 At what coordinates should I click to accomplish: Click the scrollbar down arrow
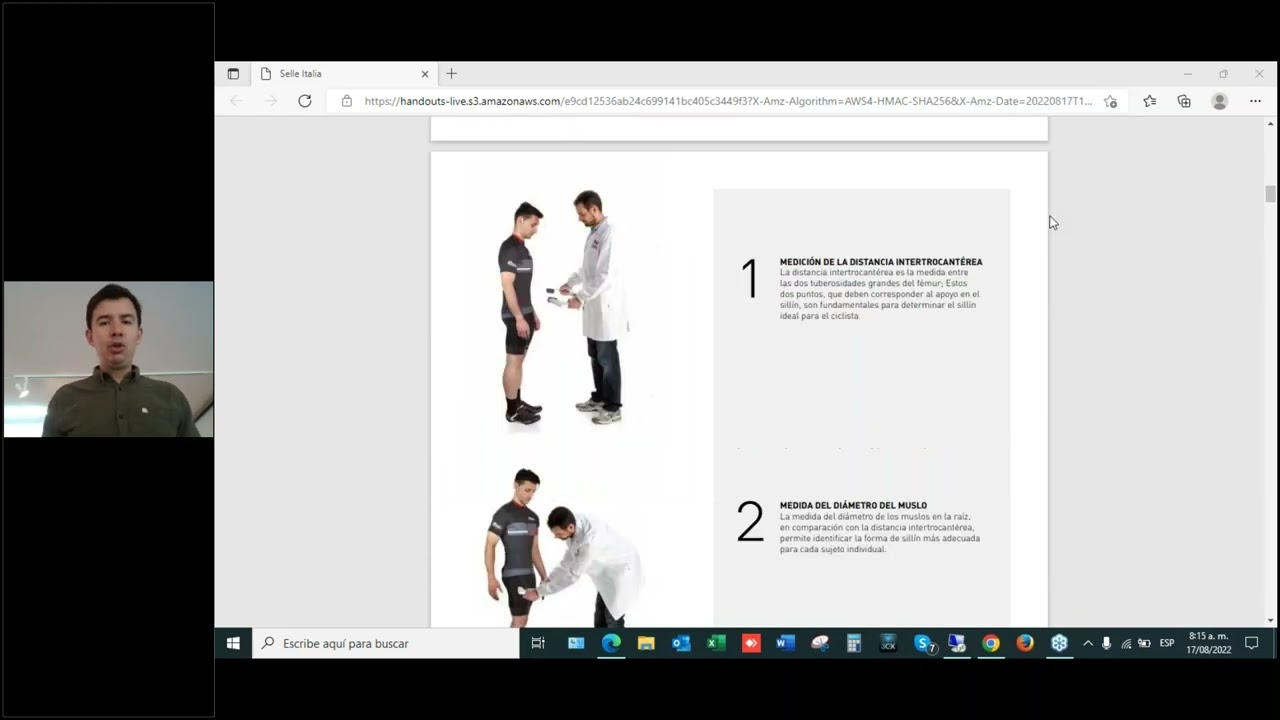[1270, 620]
